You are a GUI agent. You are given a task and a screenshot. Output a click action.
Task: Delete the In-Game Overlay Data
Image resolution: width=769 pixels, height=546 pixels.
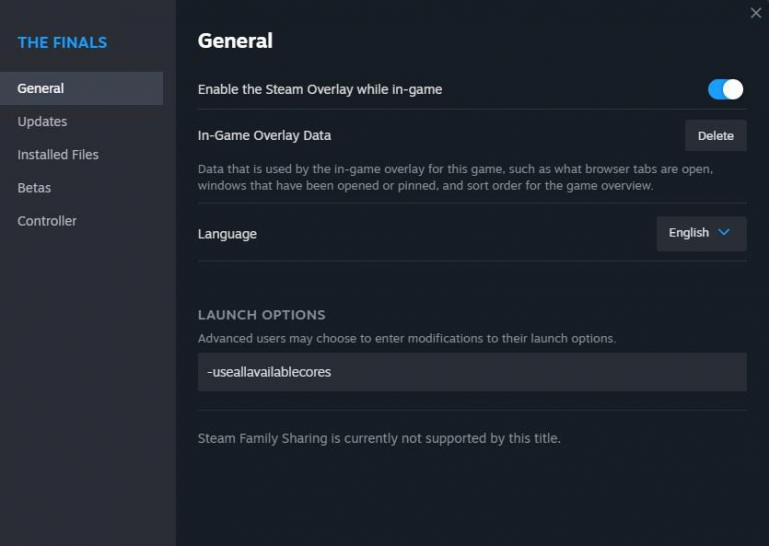tap(715, 135)
